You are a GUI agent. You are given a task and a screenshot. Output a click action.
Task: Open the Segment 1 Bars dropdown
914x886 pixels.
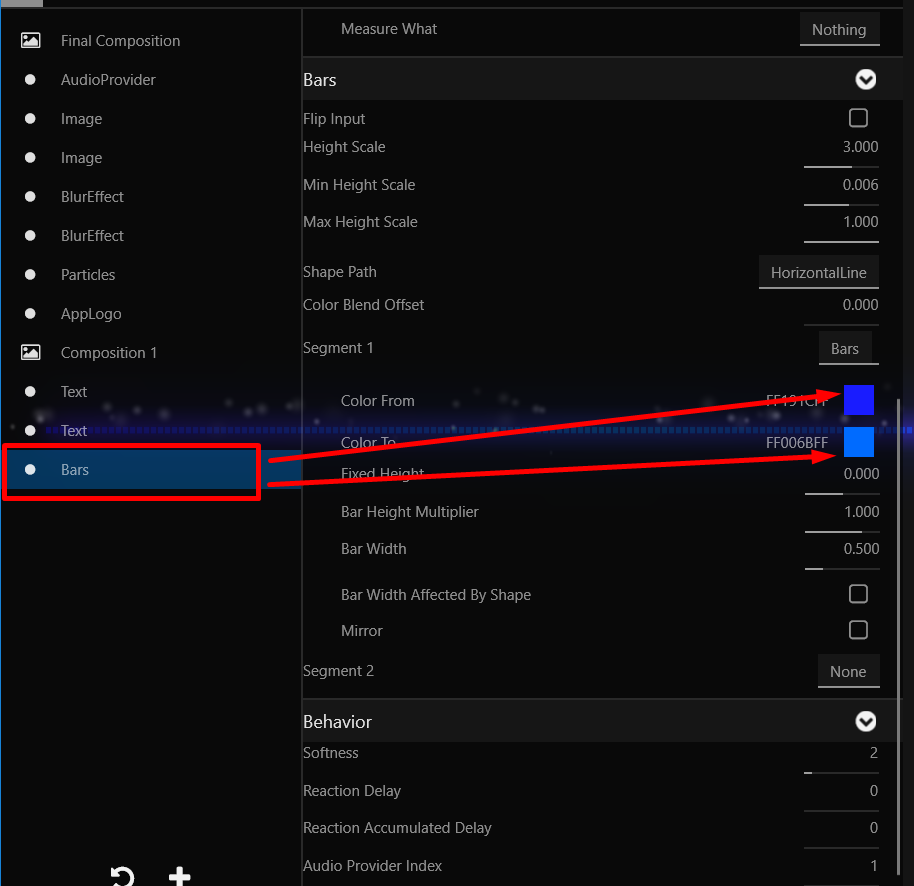[x=845, y=349]
